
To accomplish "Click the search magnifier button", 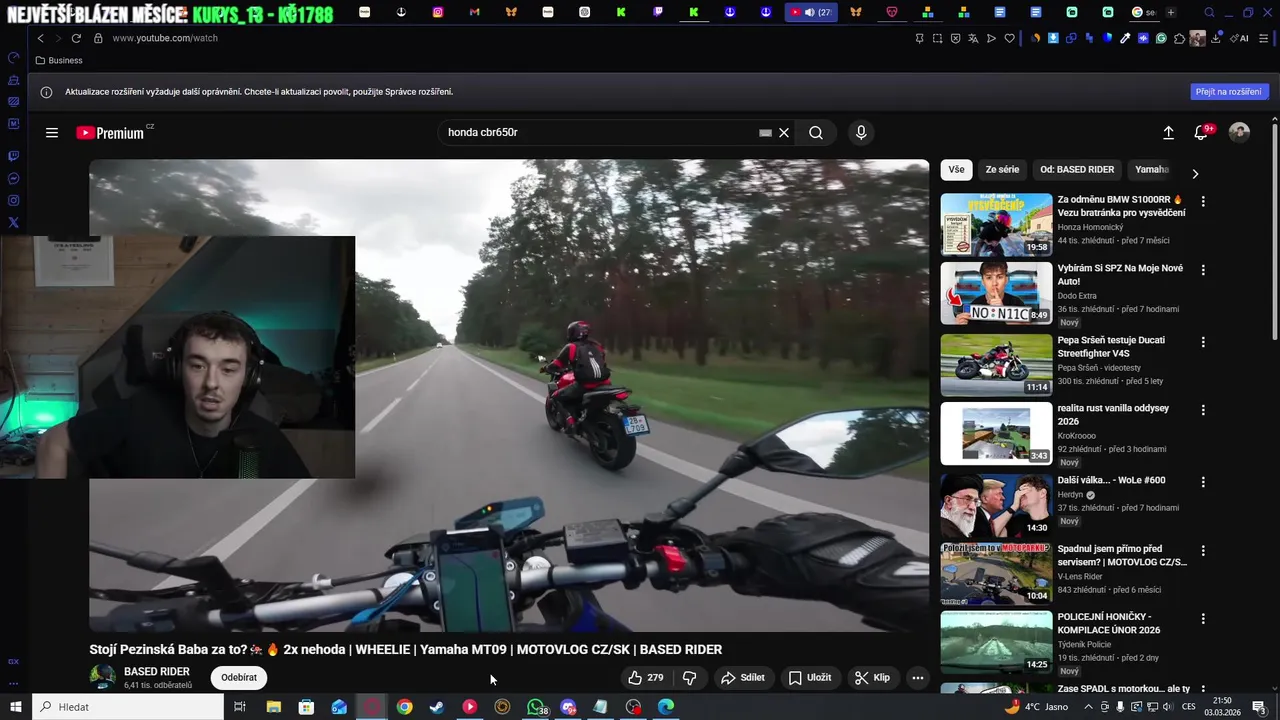I will point(816,132).
